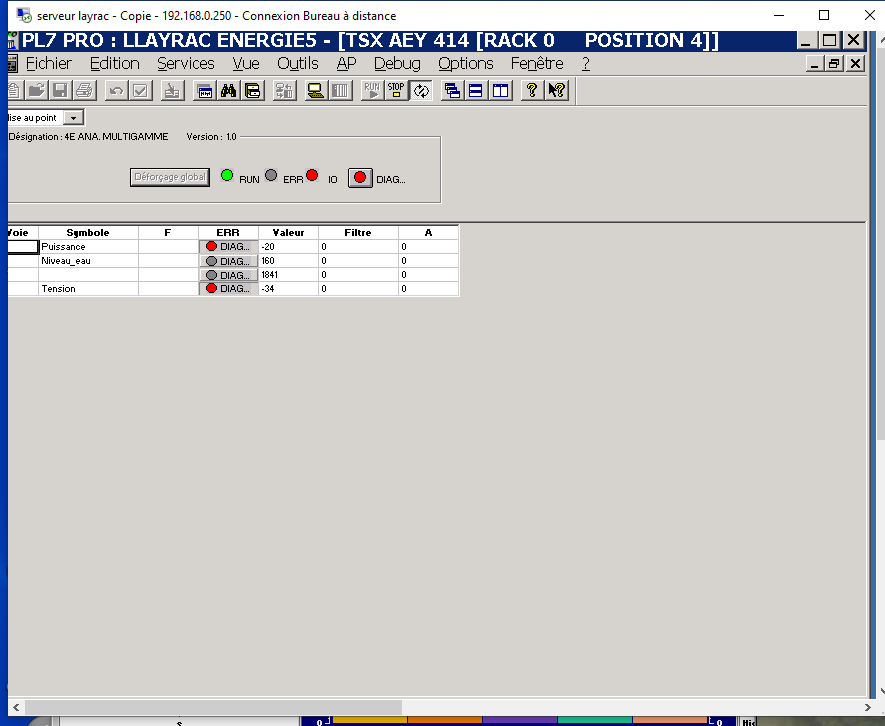Click the Valeur column header
This screenshot has height=726, width=885.
288,233
